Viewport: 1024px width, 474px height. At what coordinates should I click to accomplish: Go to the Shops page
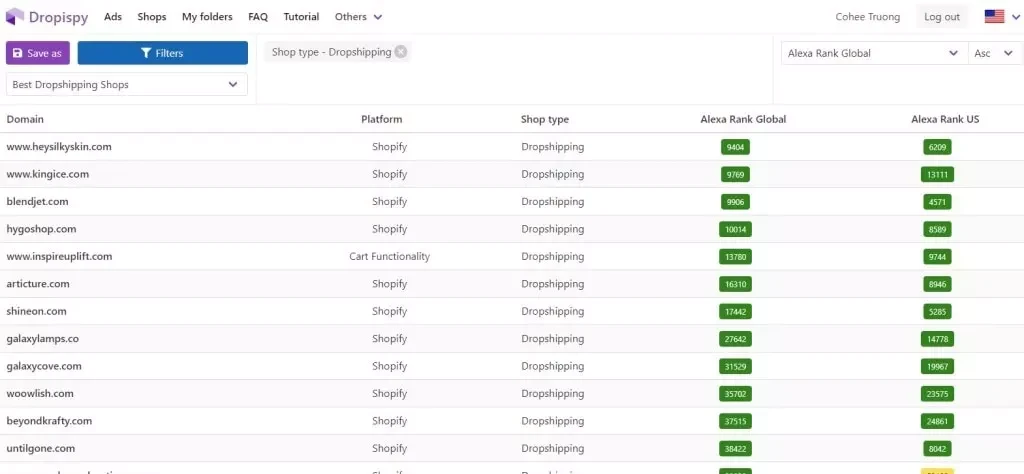click(x=152, y=17)
